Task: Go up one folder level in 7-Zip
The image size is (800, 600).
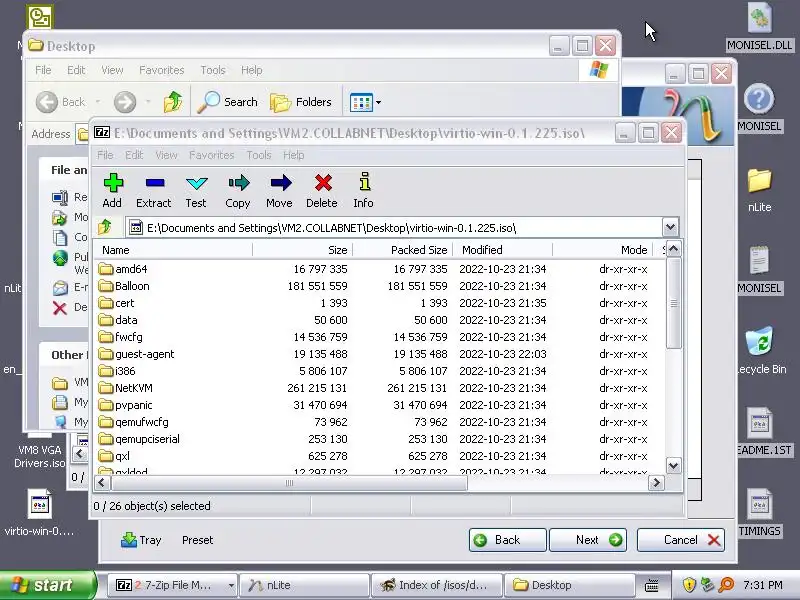Action: [x=105, y=227]
